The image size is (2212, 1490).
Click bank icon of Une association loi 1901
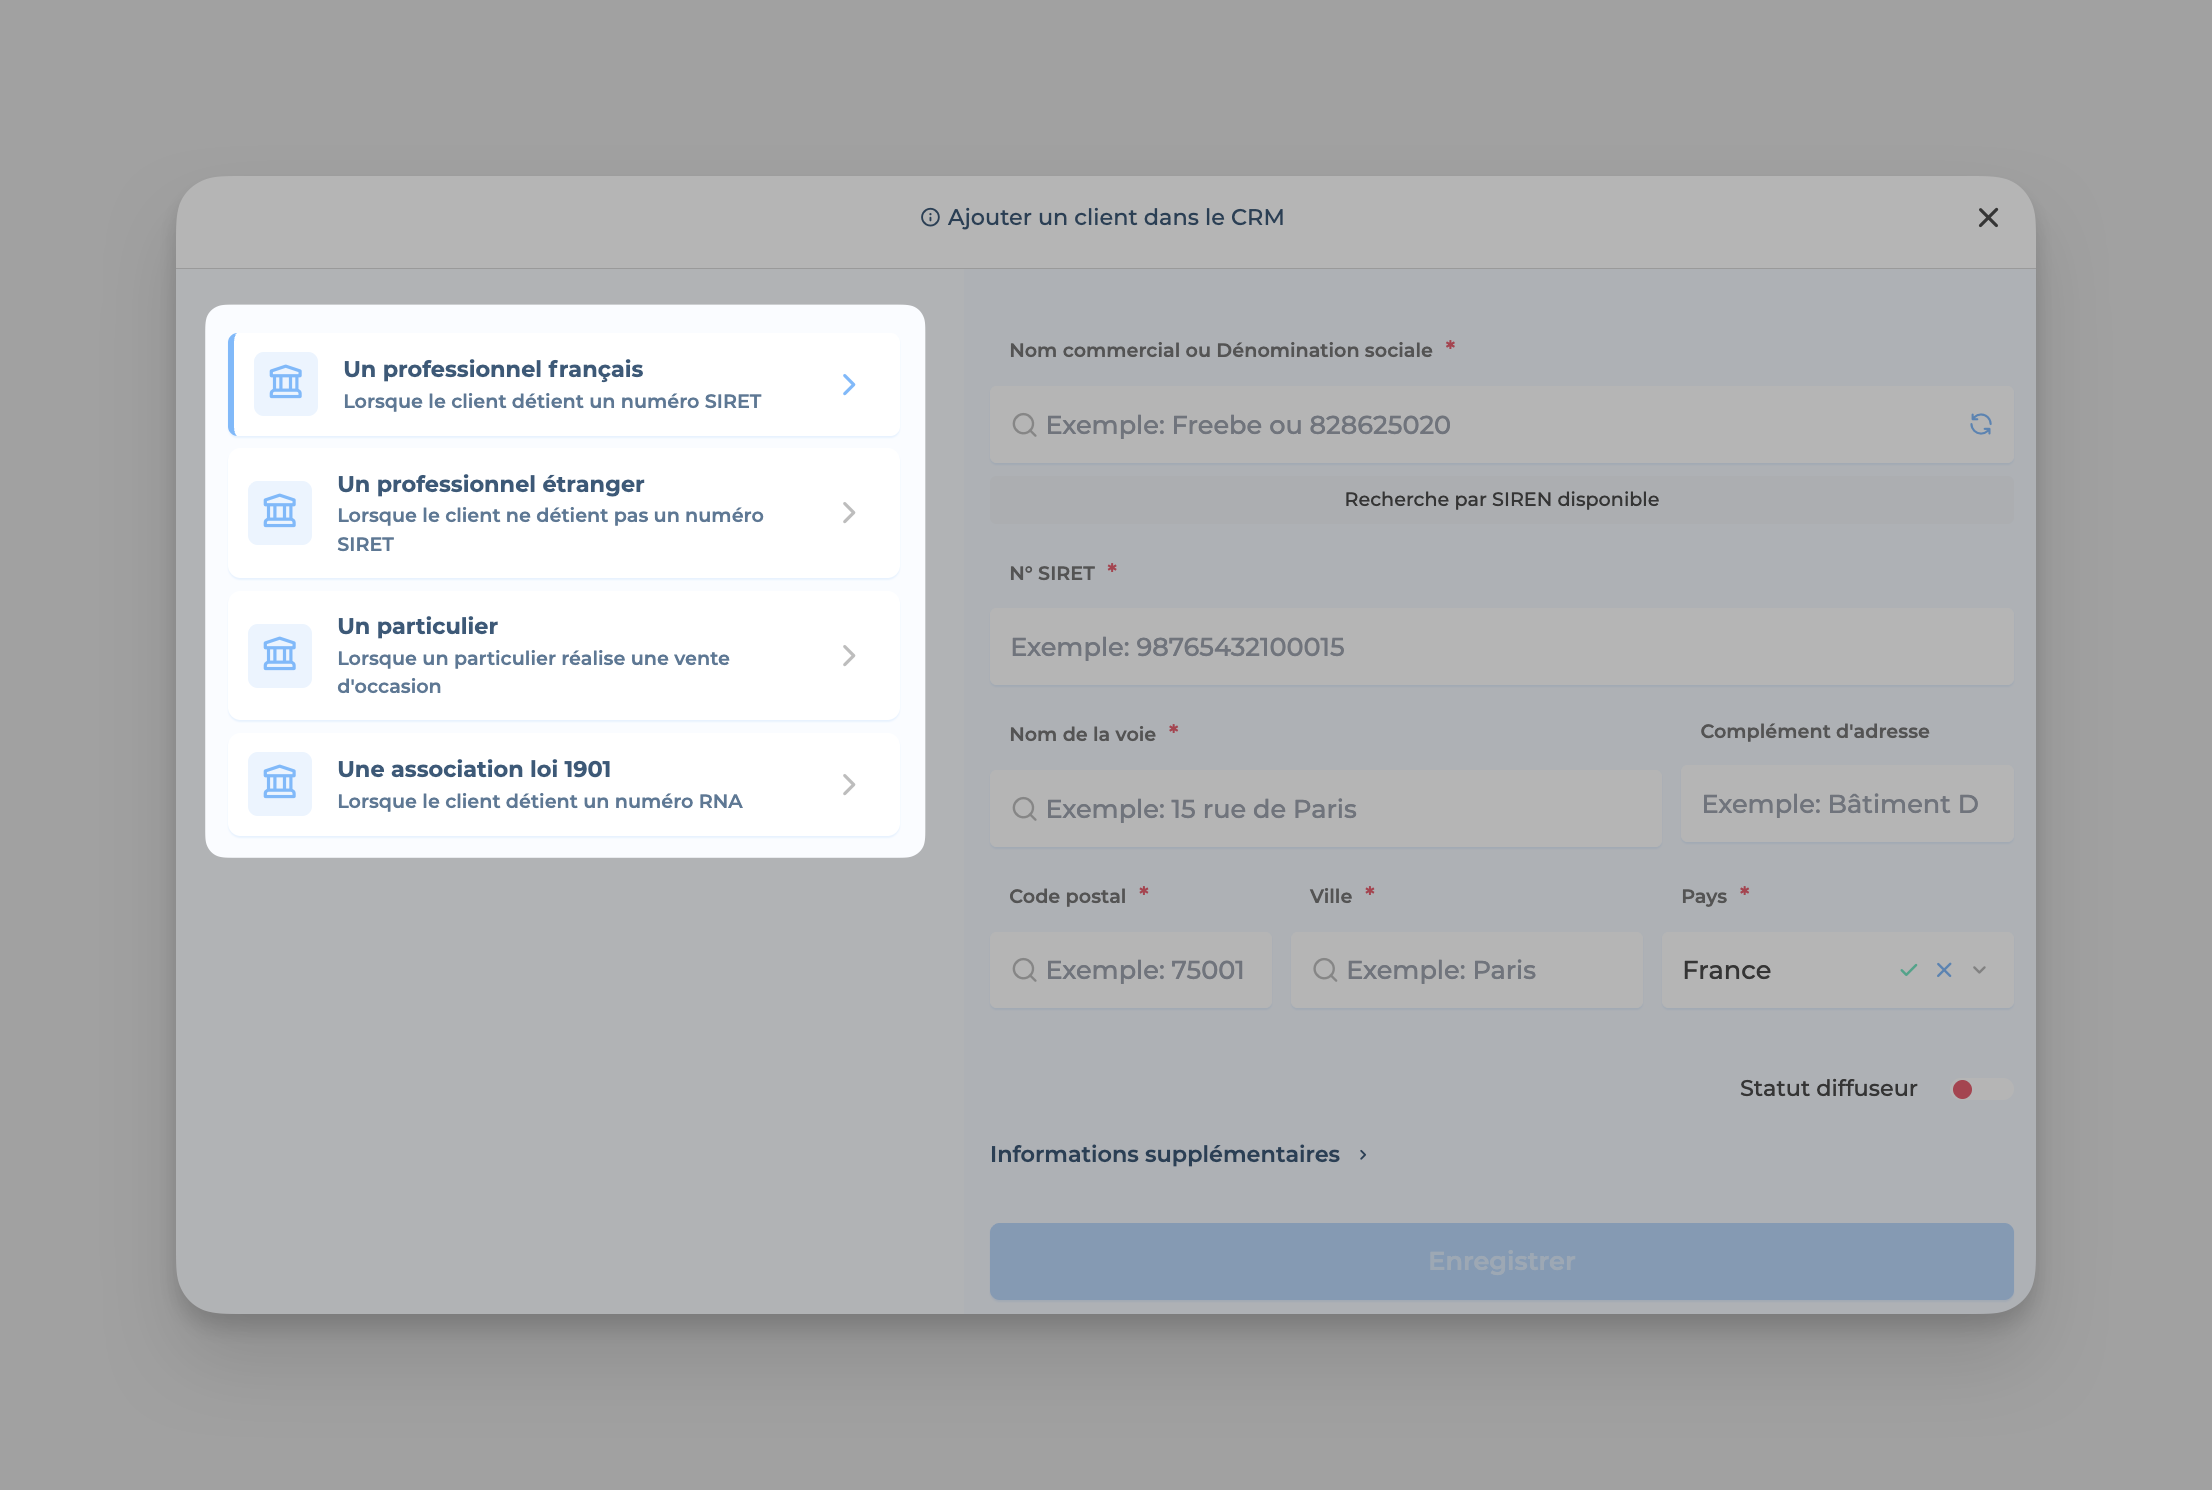pos(280,783)
